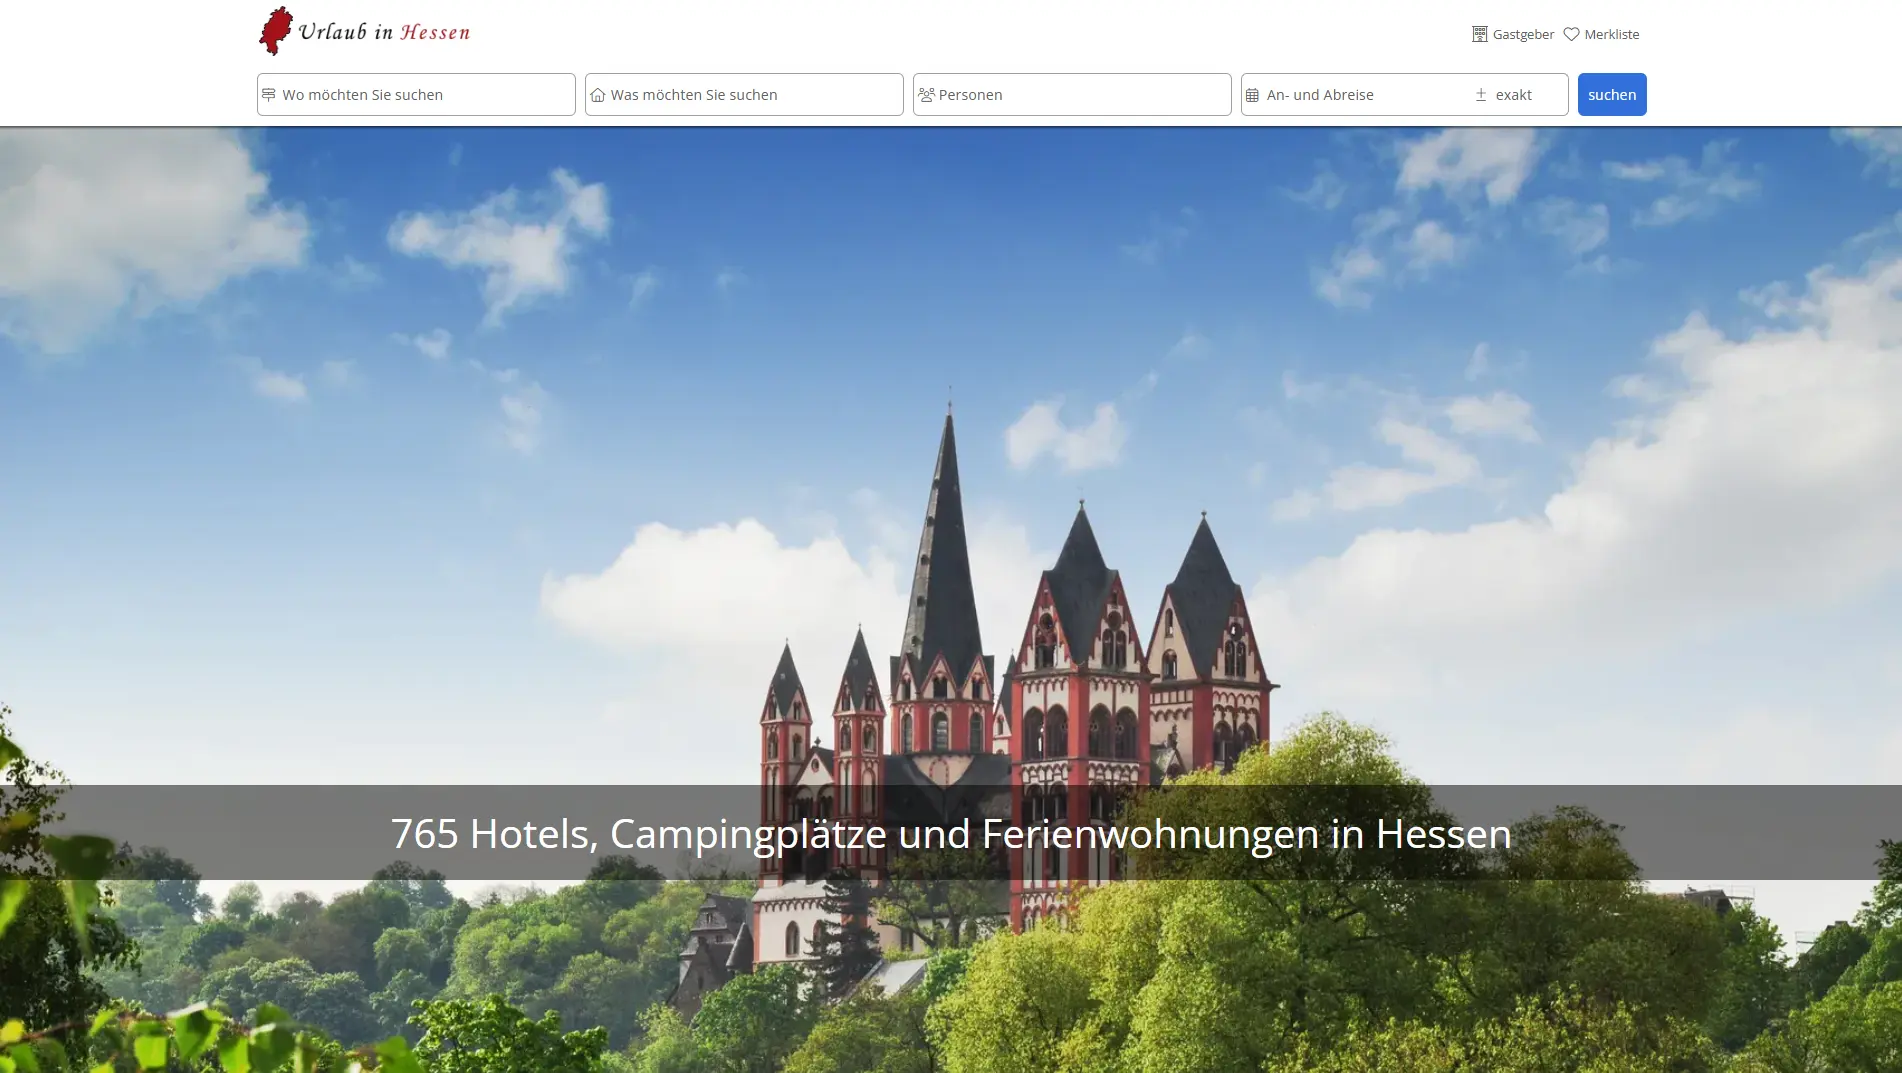This screenshot has height=1073, width=1902.
Task: Expand the accommodation type suggestions list
Action: (x=742, y=94)
